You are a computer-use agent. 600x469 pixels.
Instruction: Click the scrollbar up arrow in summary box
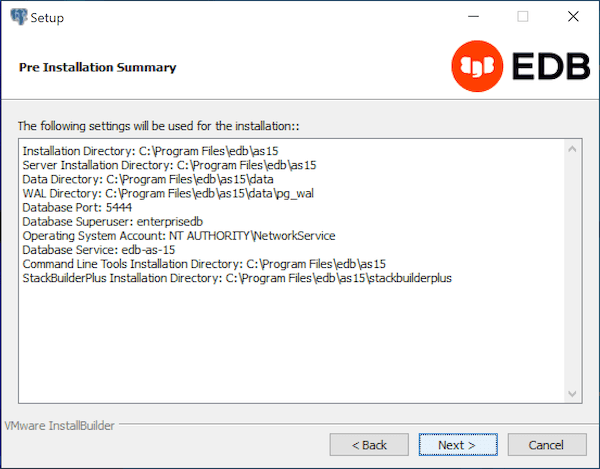coord(573,149)
